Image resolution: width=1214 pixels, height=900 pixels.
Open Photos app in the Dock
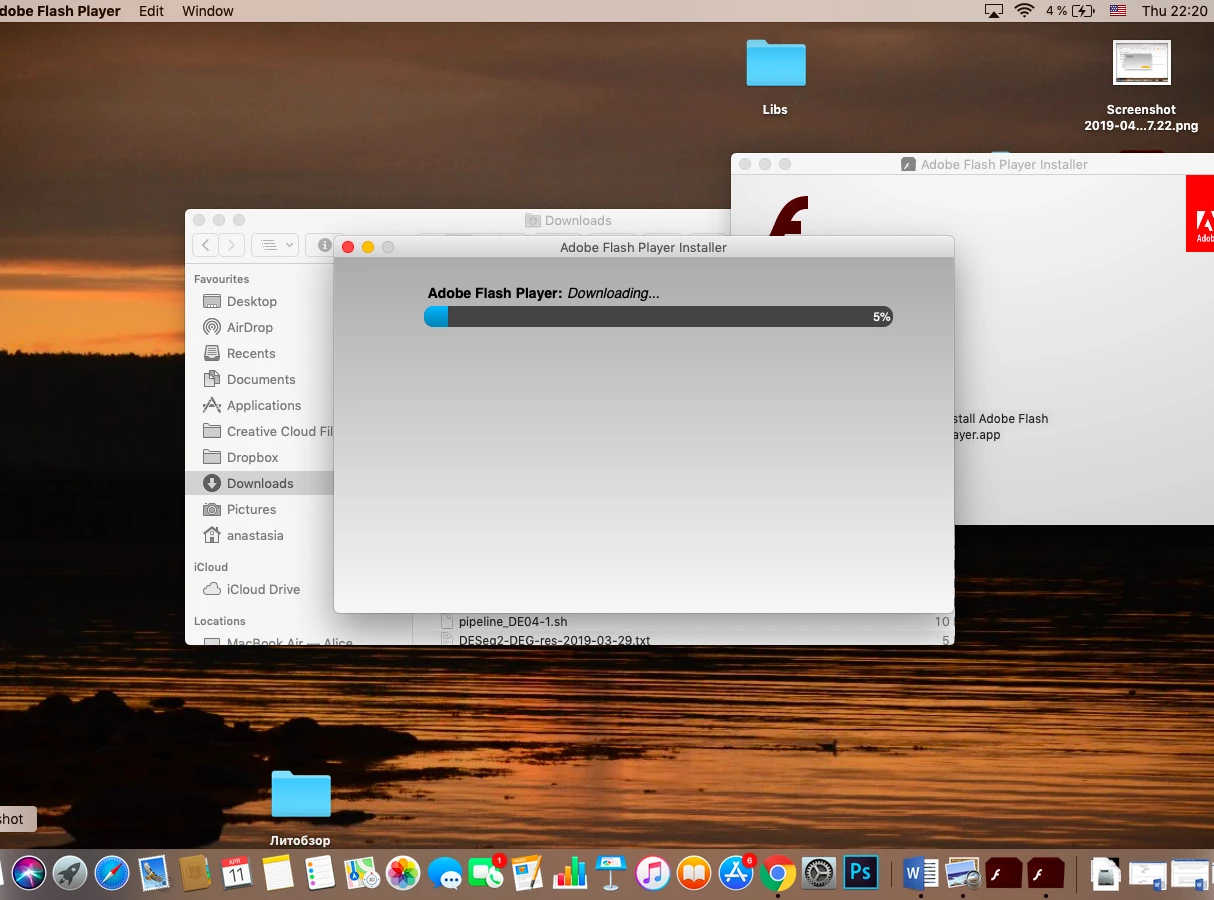point(403,873)
